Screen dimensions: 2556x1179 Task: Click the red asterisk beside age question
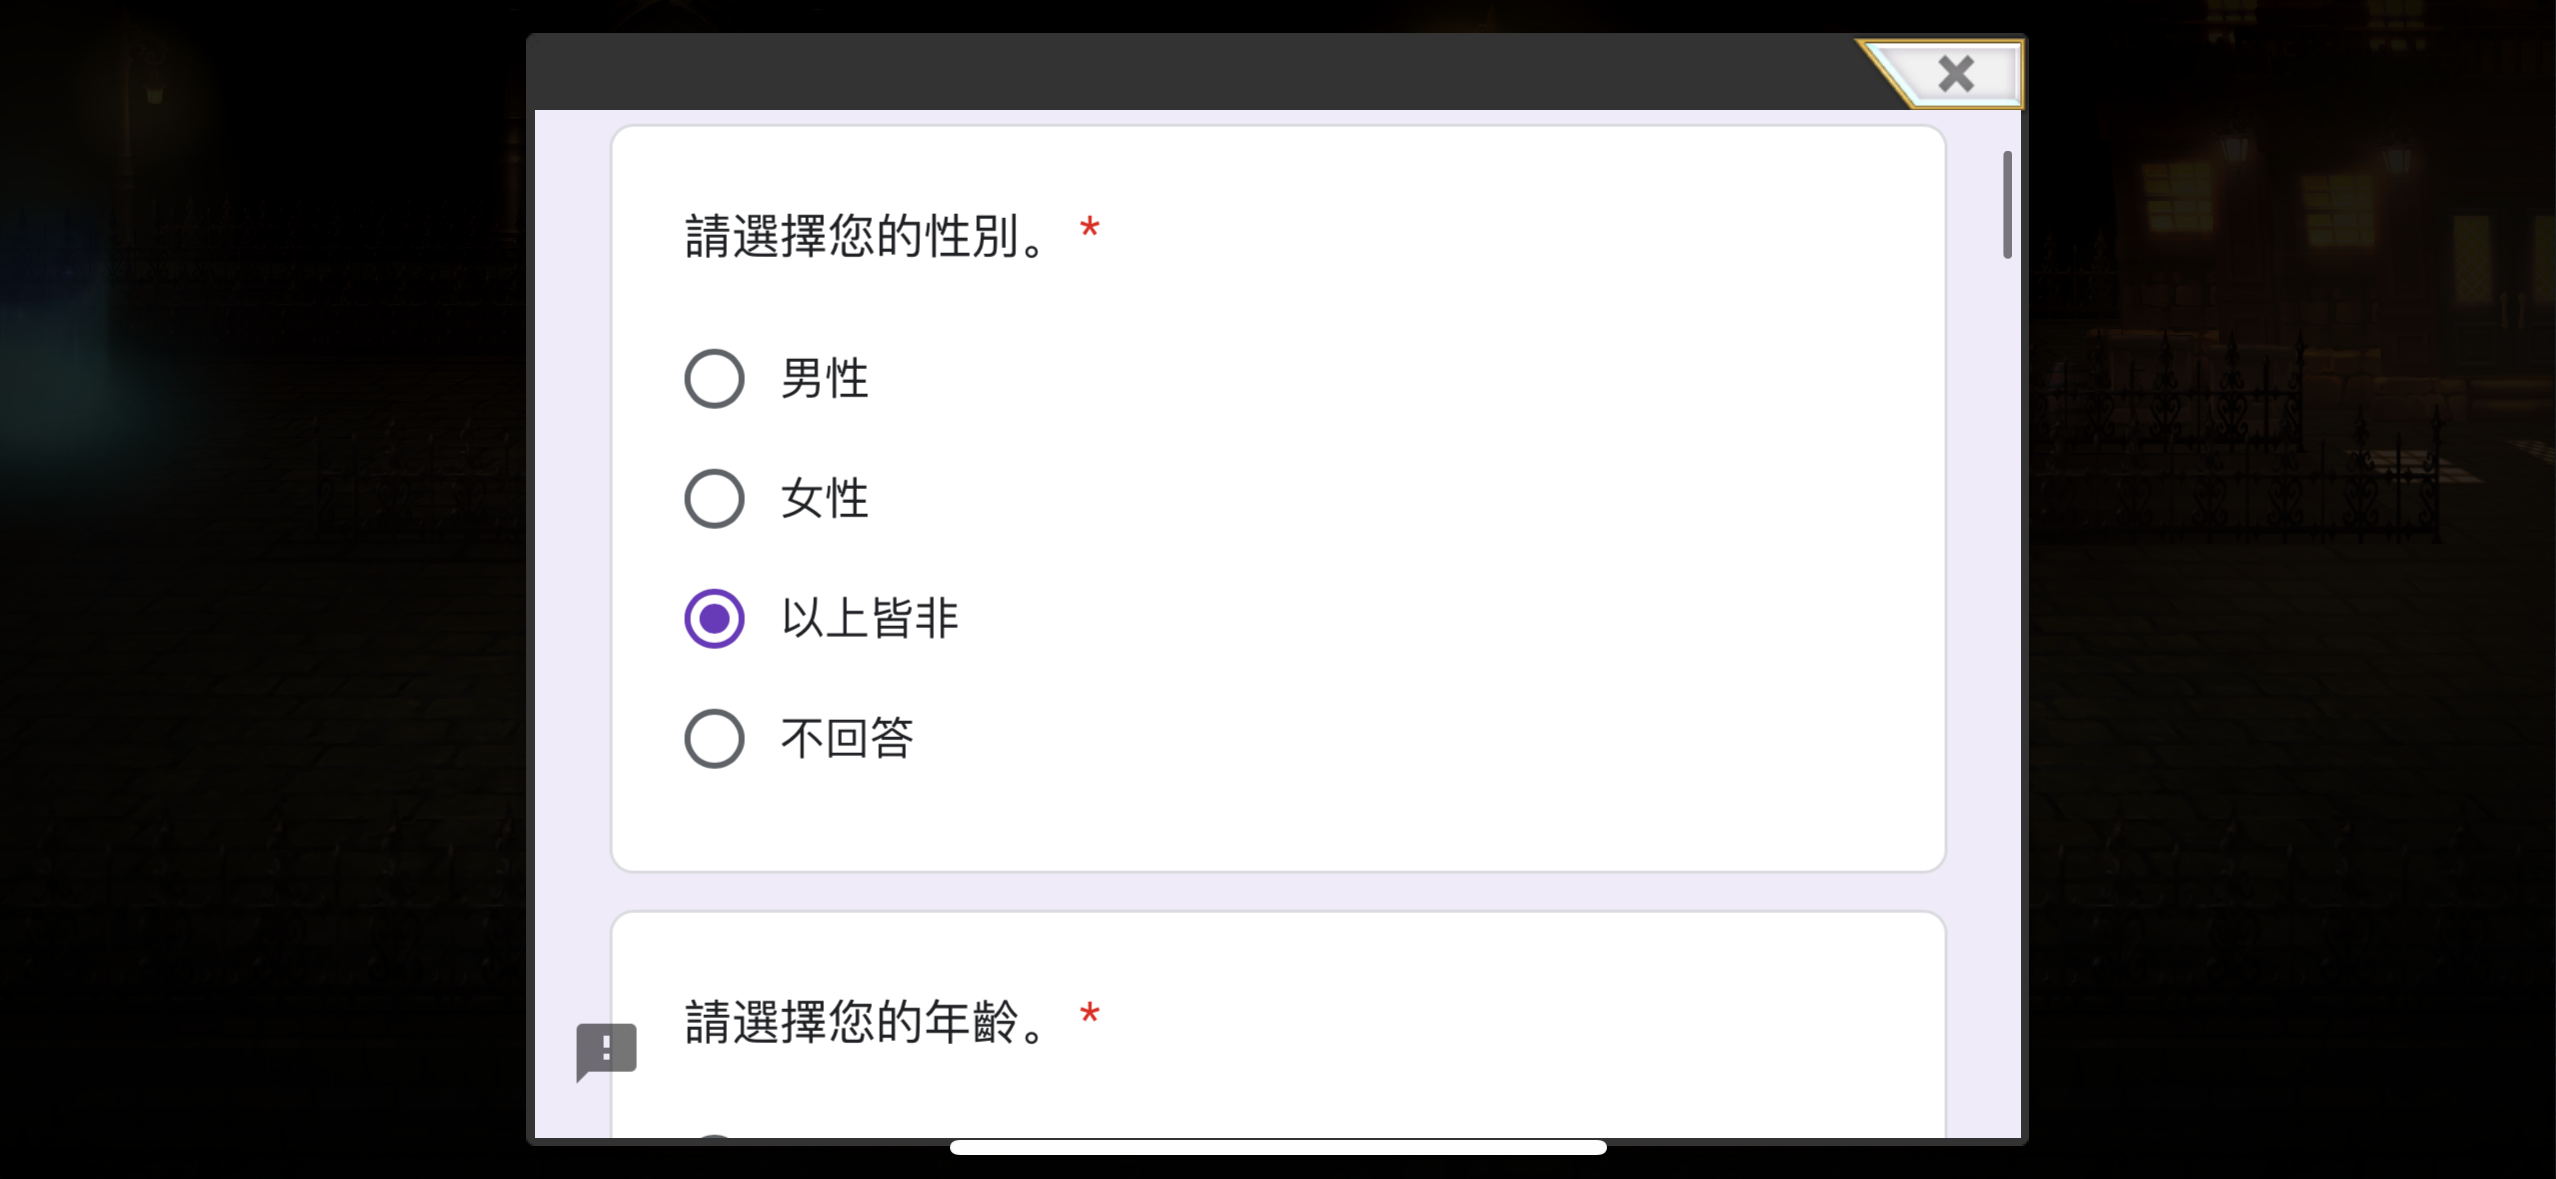1089,1016
